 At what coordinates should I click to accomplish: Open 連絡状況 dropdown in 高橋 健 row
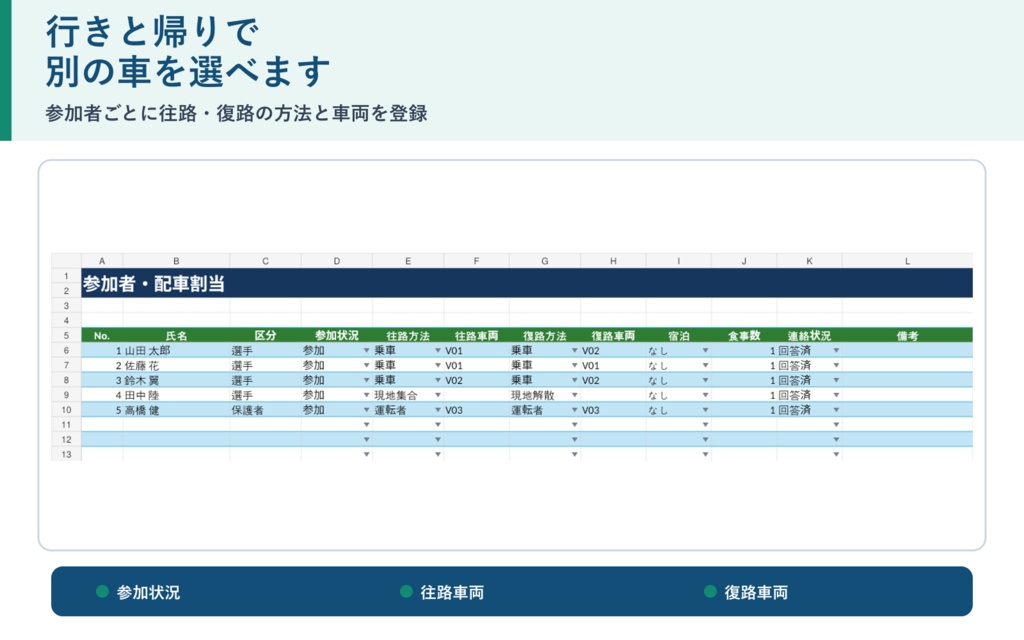point(836,410)
